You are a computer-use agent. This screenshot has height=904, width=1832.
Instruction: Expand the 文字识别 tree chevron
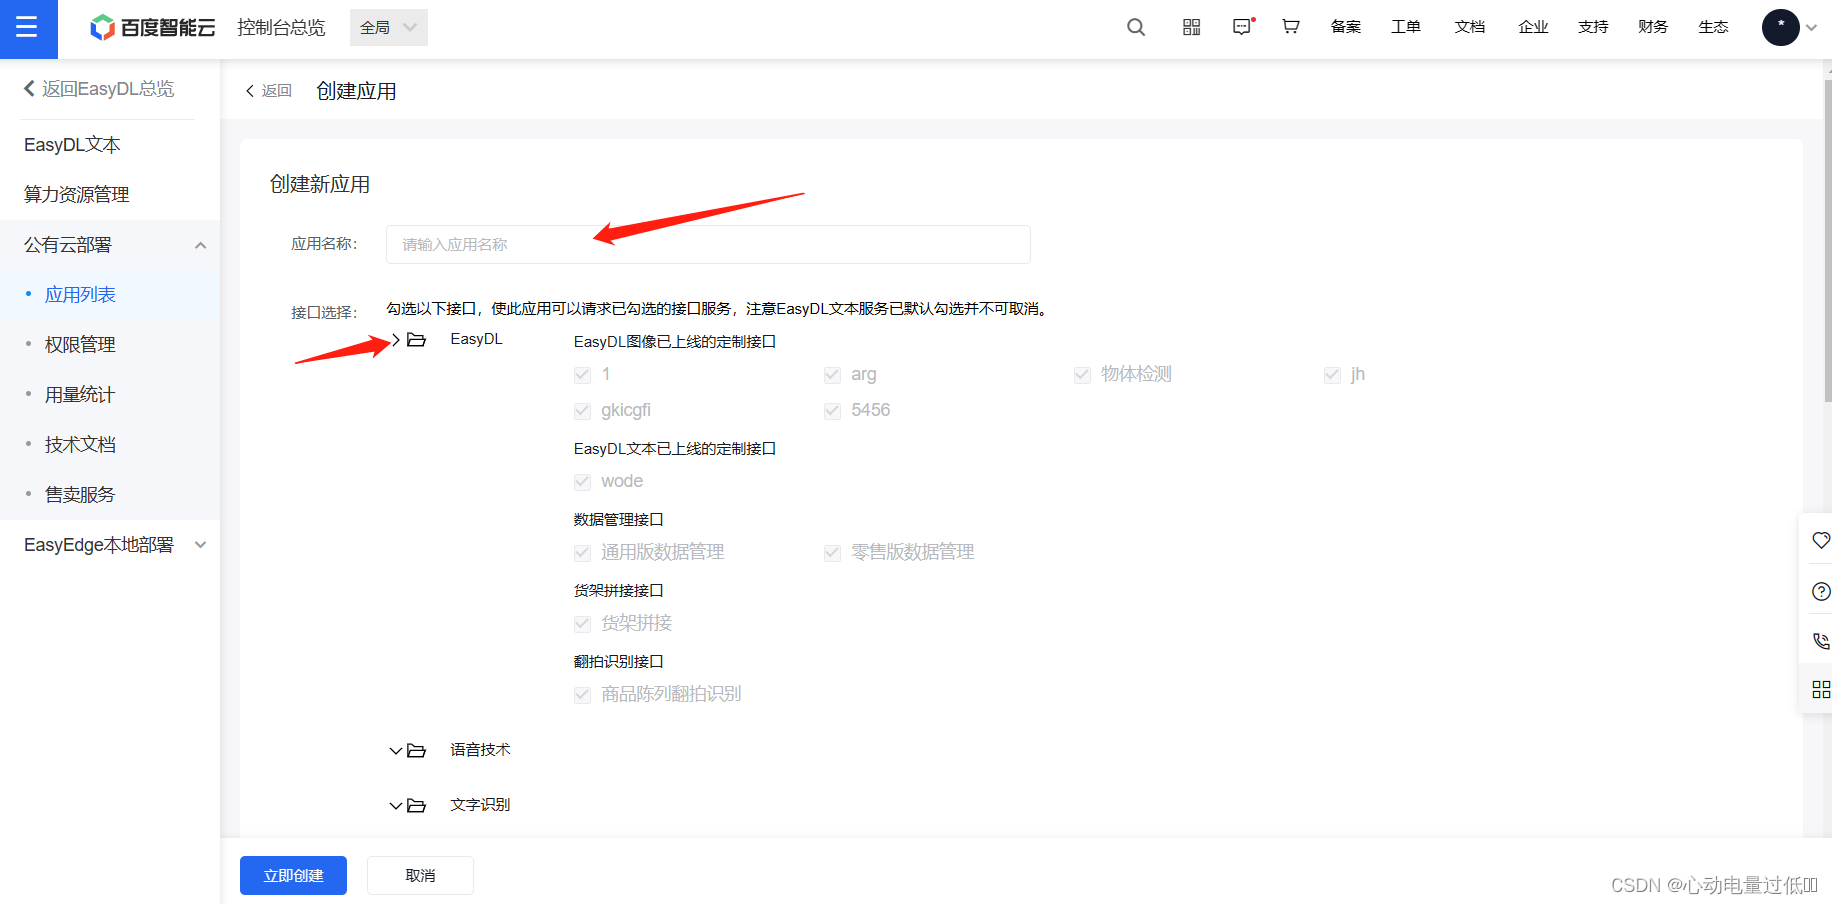[x=396, y=805]
